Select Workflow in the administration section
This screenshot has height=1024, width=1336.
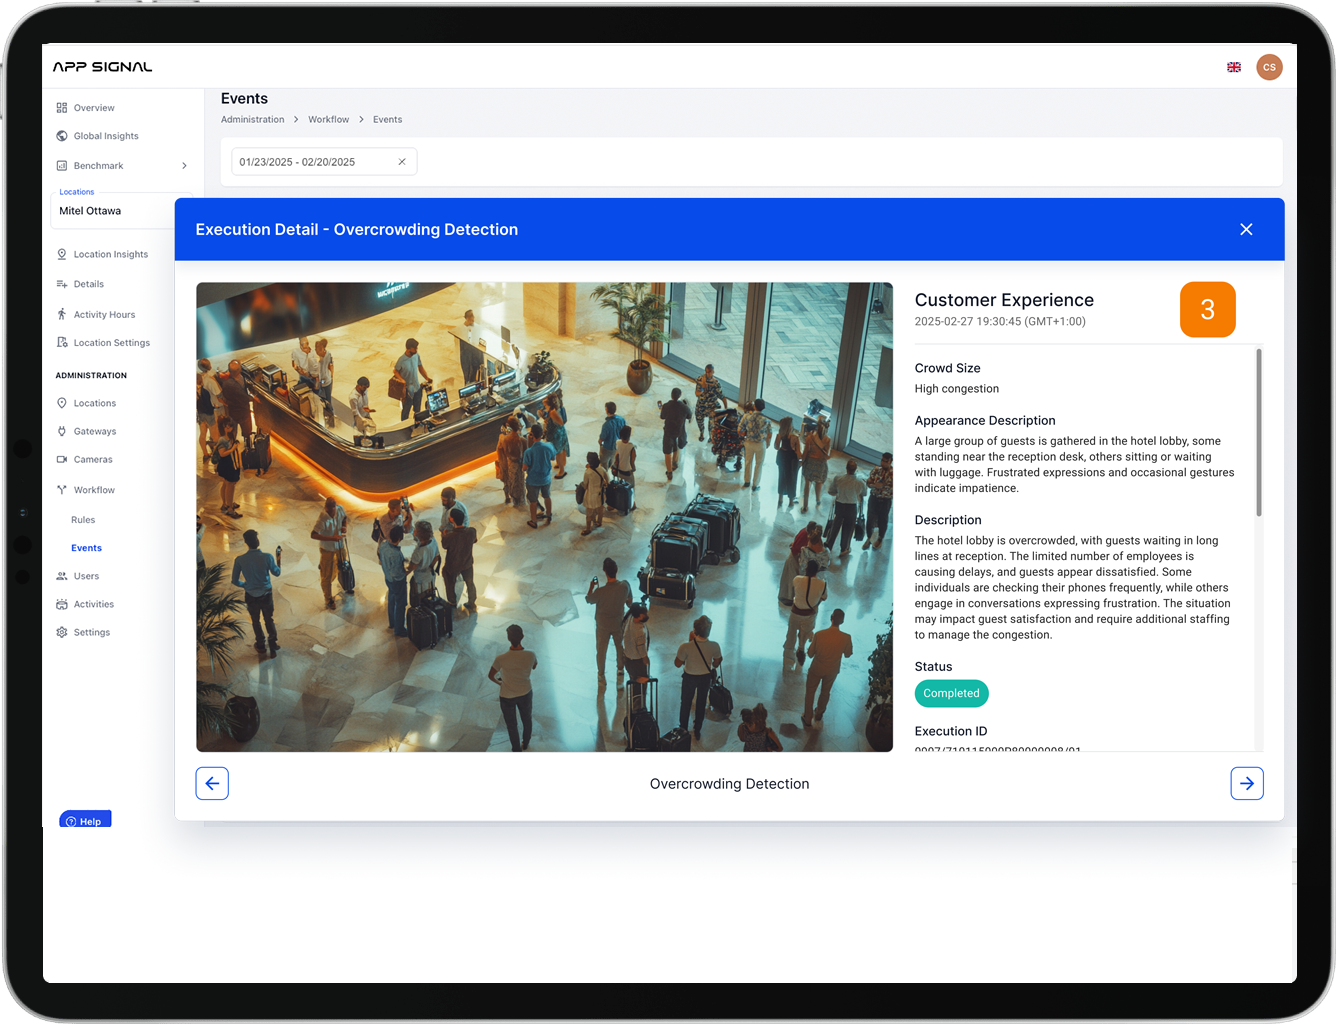click(x=94, y=489)
